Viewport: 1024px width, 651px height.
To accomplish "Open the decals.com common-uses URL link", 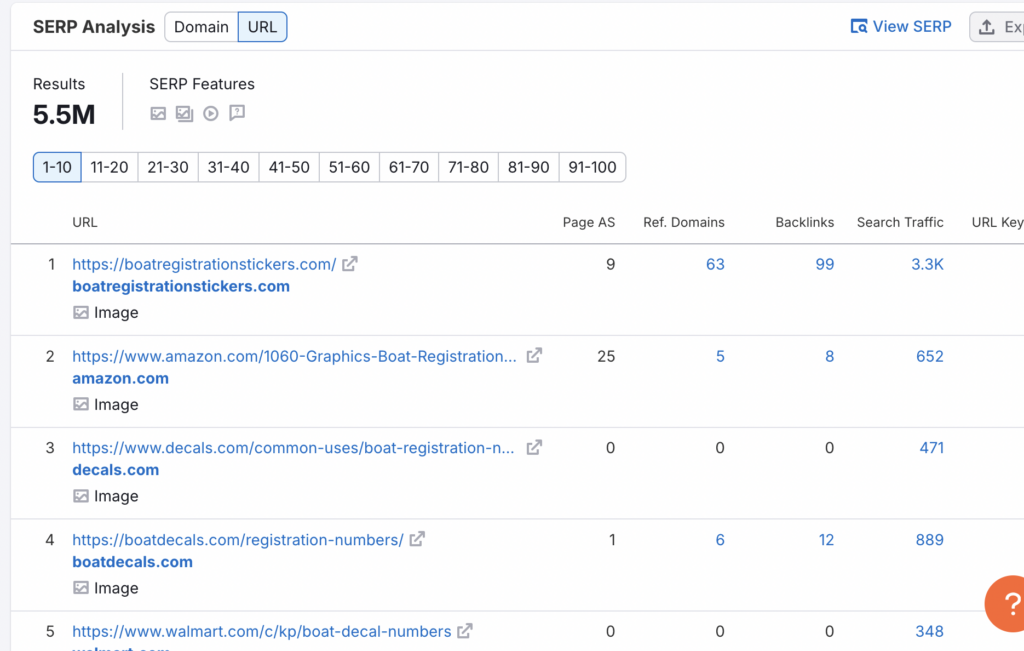I will point(293,447).
